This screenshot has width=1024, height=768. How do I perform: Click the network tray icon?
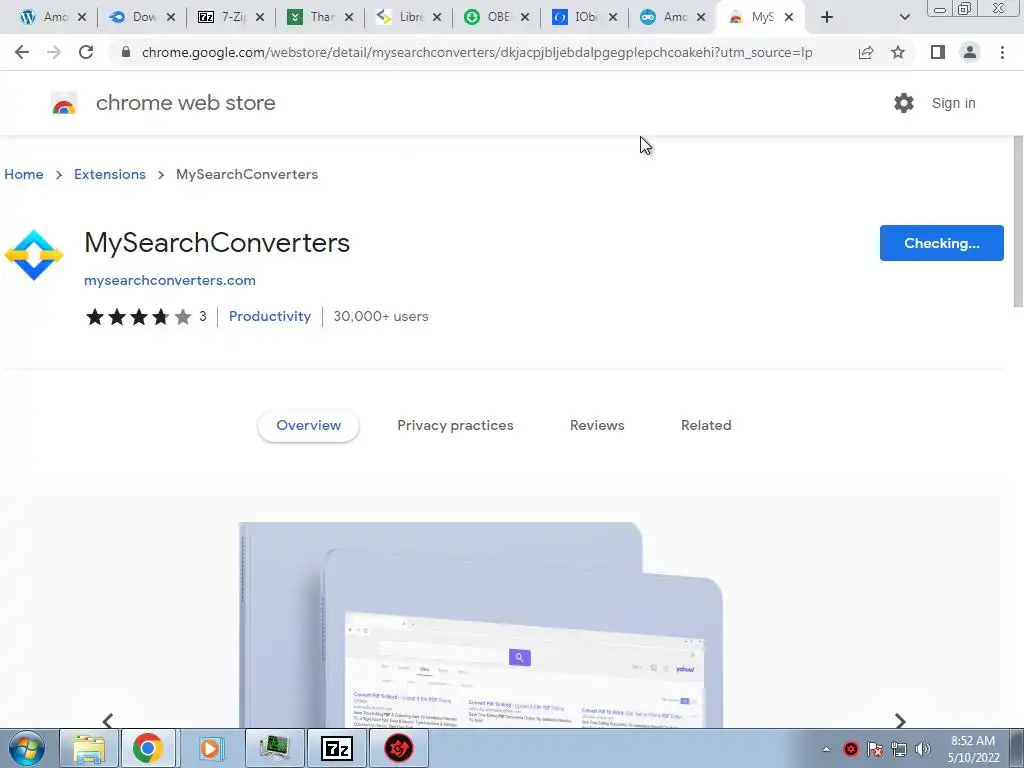pos(899,749)
